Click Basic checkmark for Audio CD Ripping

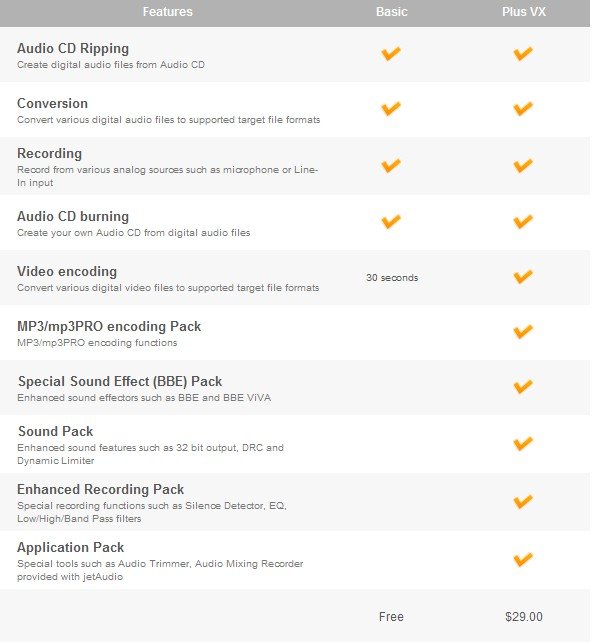(x=391, y=54)
